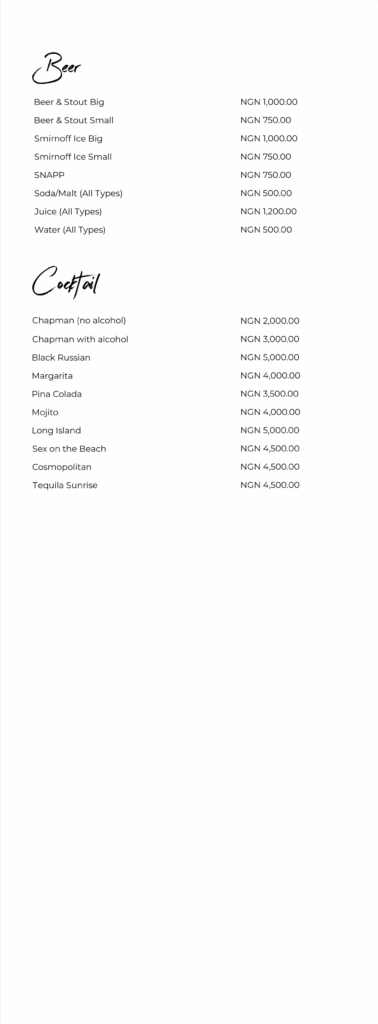Screen dimensions: 378x1024
Task: Select the Beer & Stout Small item
Action: (x=74, y=120)
